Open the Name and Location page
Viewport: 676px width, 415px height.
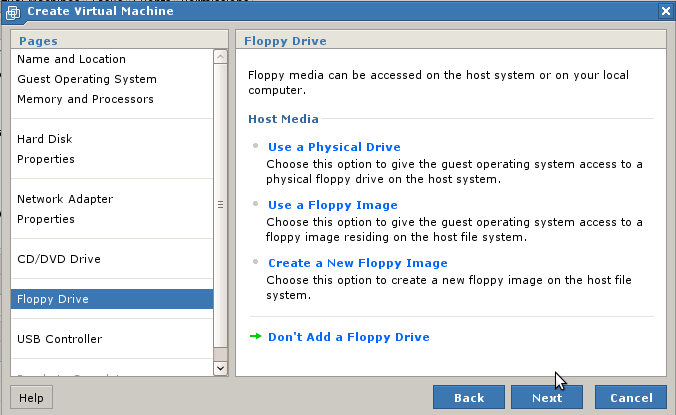pyautogui.click(x=71, y=59)
